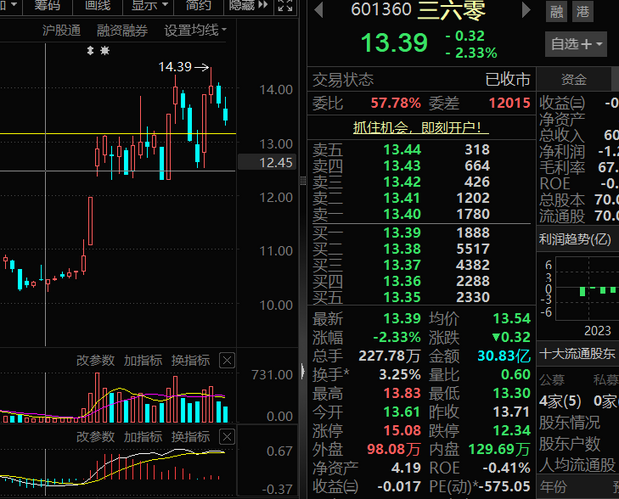Click 加指标 in volume indicator panel
619x499 pixels.
pos(143,360)
